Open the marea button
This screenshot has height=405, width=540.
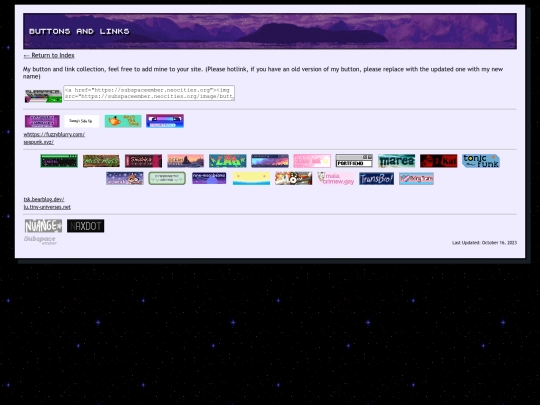(396, 161)
